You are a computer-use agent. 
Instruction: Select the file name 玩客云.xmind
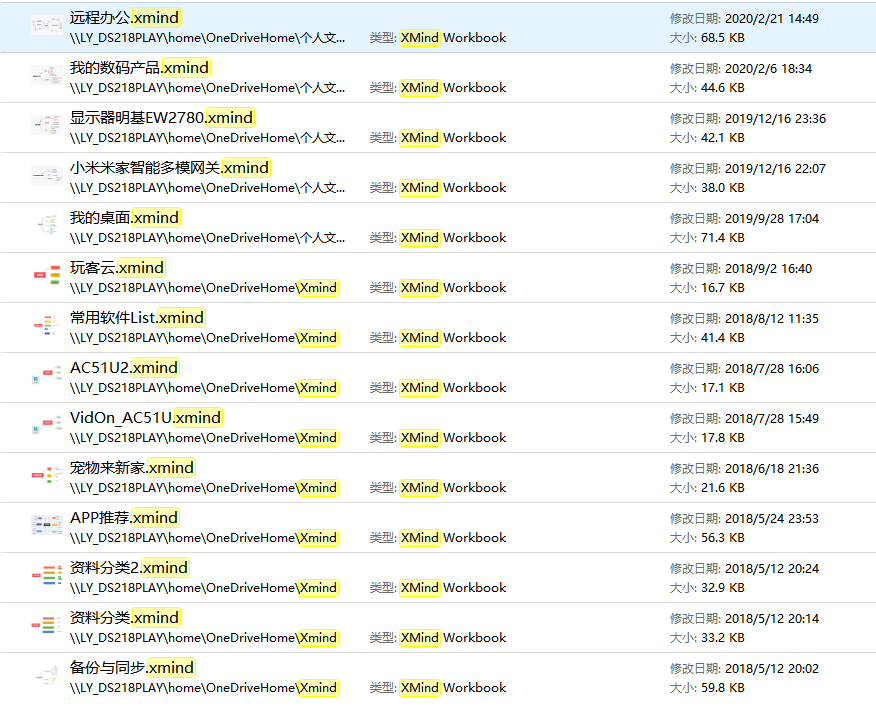coord(117,268)
